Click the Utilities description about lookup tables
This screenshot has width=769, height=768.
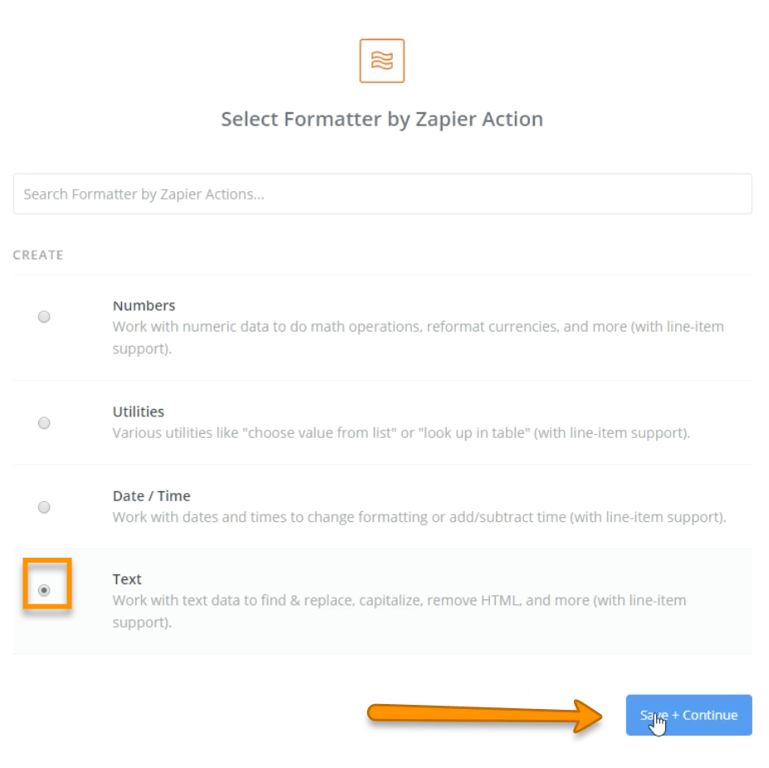click(x=401, y=433)
